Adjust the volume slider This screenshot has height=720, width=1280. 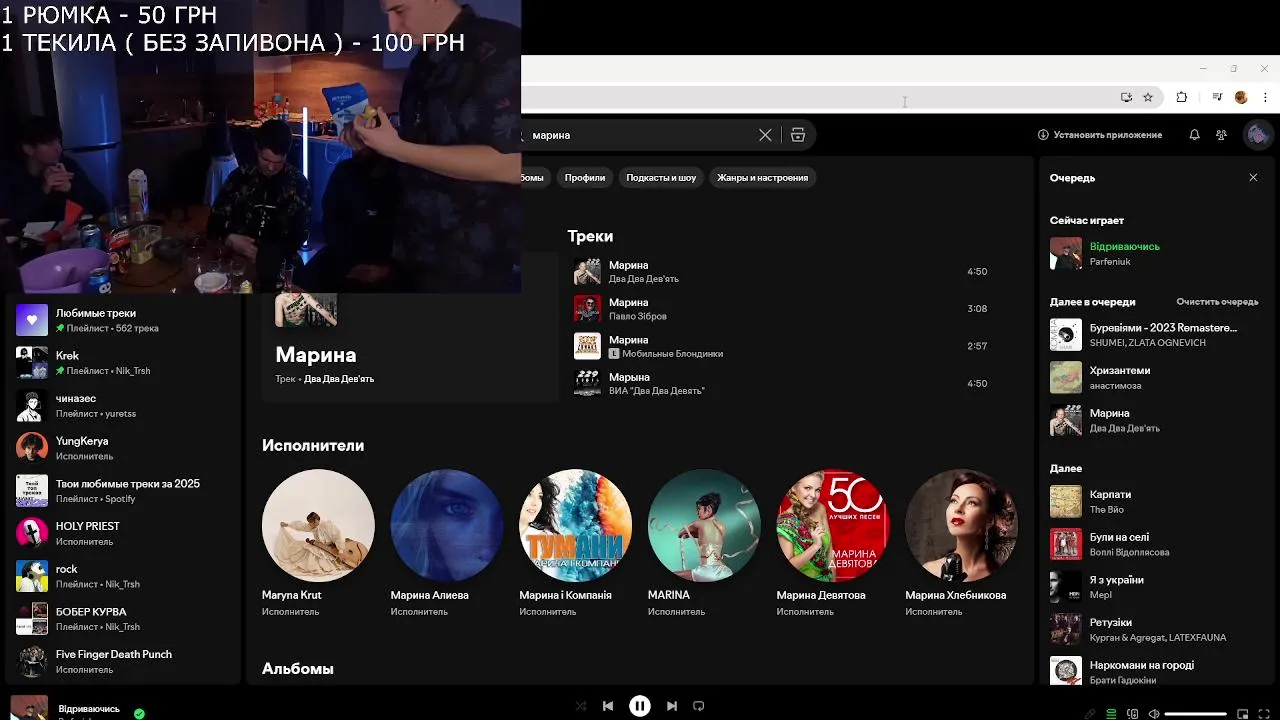coord(1196,714)
